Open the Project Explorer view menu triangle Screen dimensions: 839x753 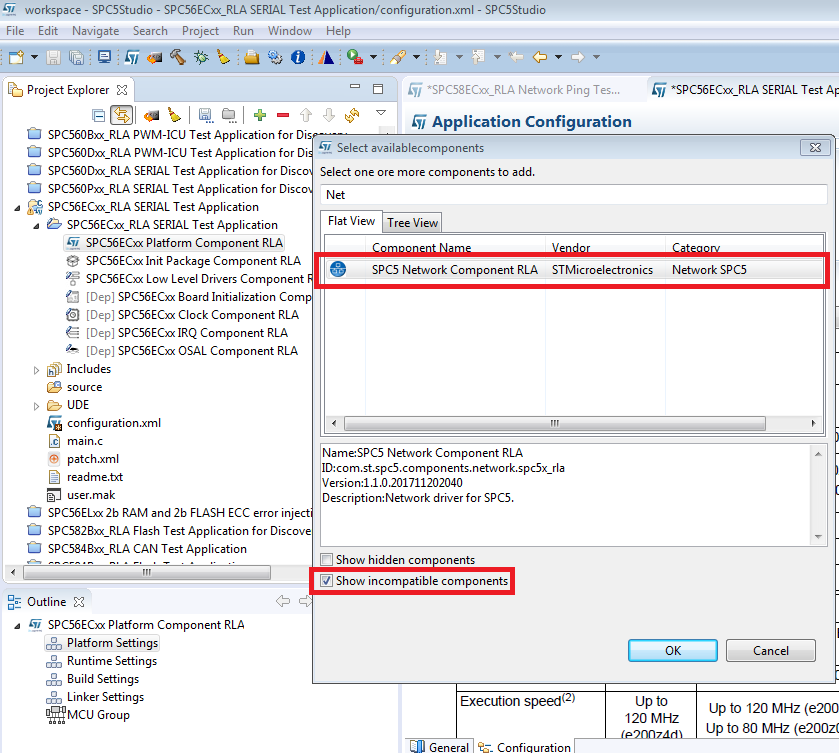pos(381,112)
